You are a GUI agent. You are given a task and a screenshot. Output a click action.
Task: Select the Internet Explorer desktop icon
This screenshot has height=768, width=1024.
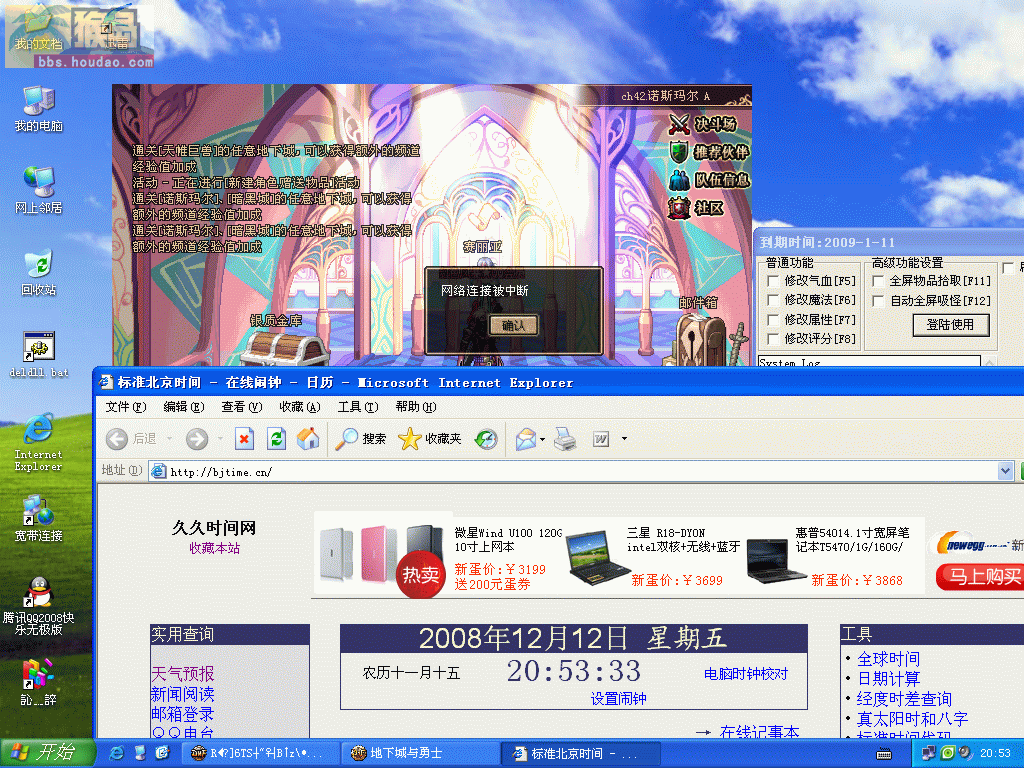[39, 442]
